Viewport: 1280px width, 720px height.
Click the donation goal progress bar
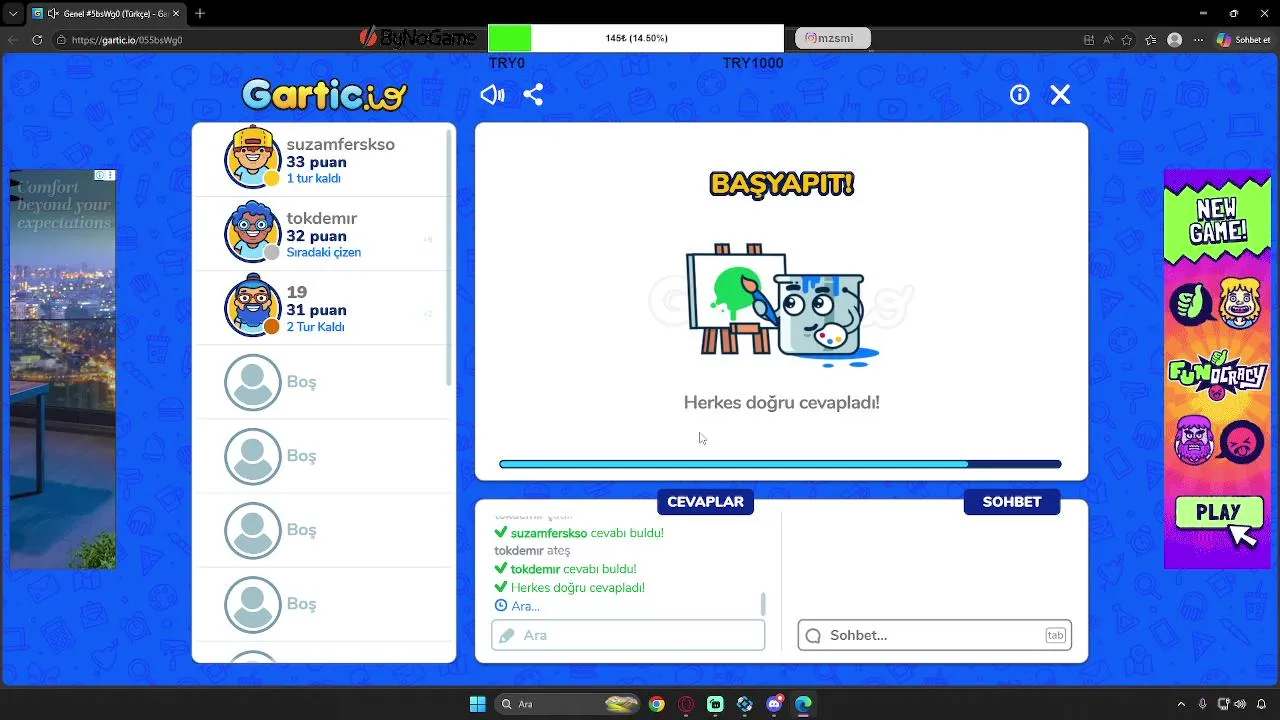coord(636,38)
